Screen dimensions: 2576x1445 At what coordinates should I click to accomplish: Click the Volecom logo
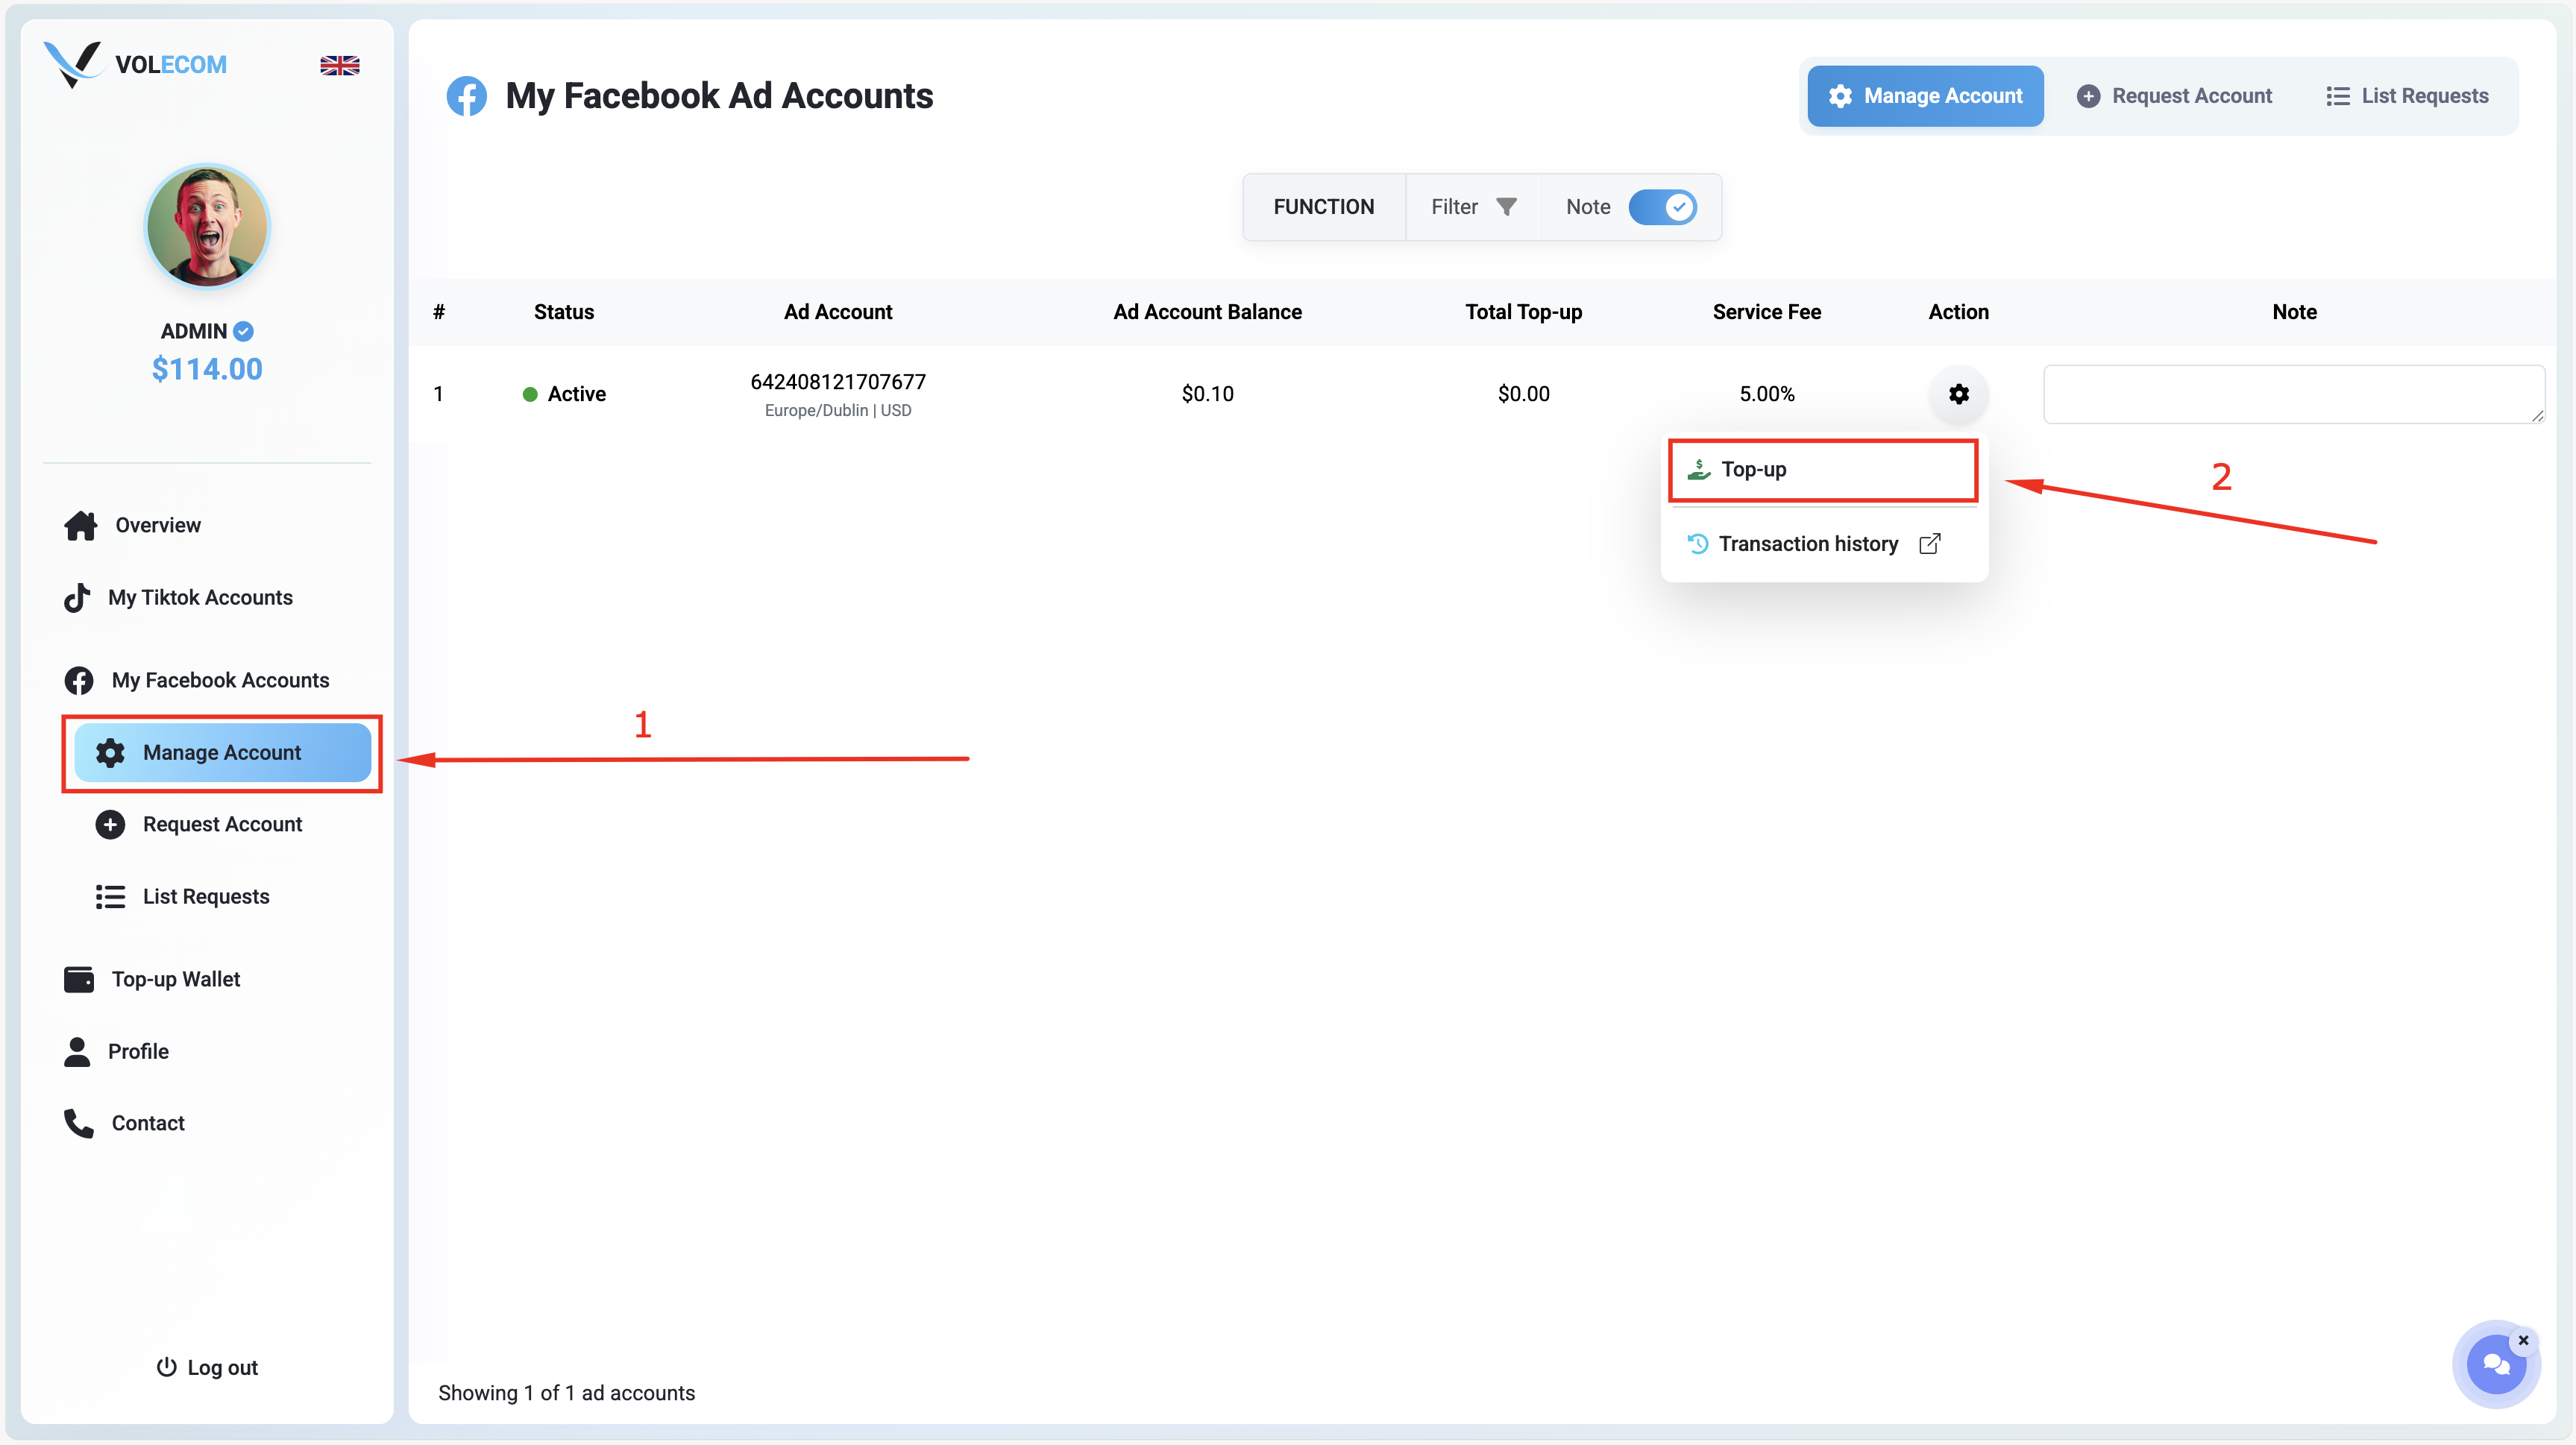click(x=135, y=64)
